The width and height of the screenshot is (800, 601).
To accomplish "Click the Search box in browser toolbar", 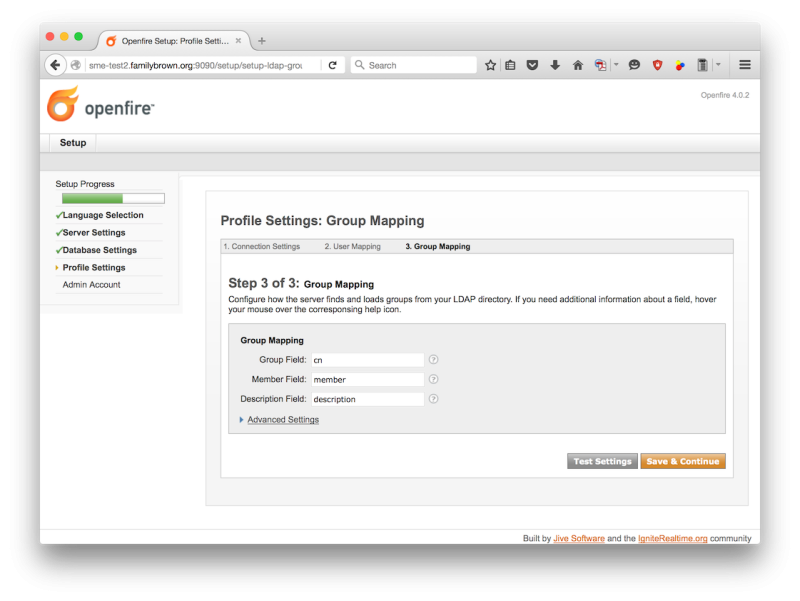I will pyautogui.click(x=413, y=65).
